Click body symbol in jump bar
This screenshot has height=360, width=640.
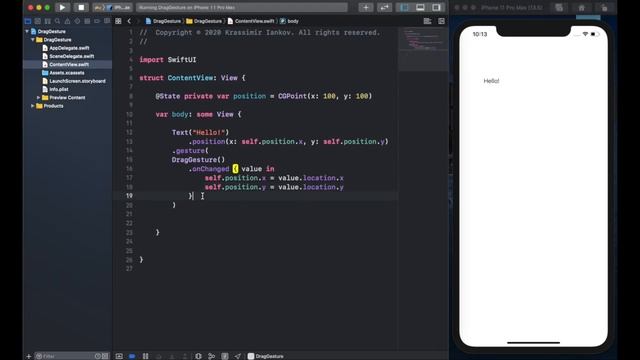click(x=289, y=21)
